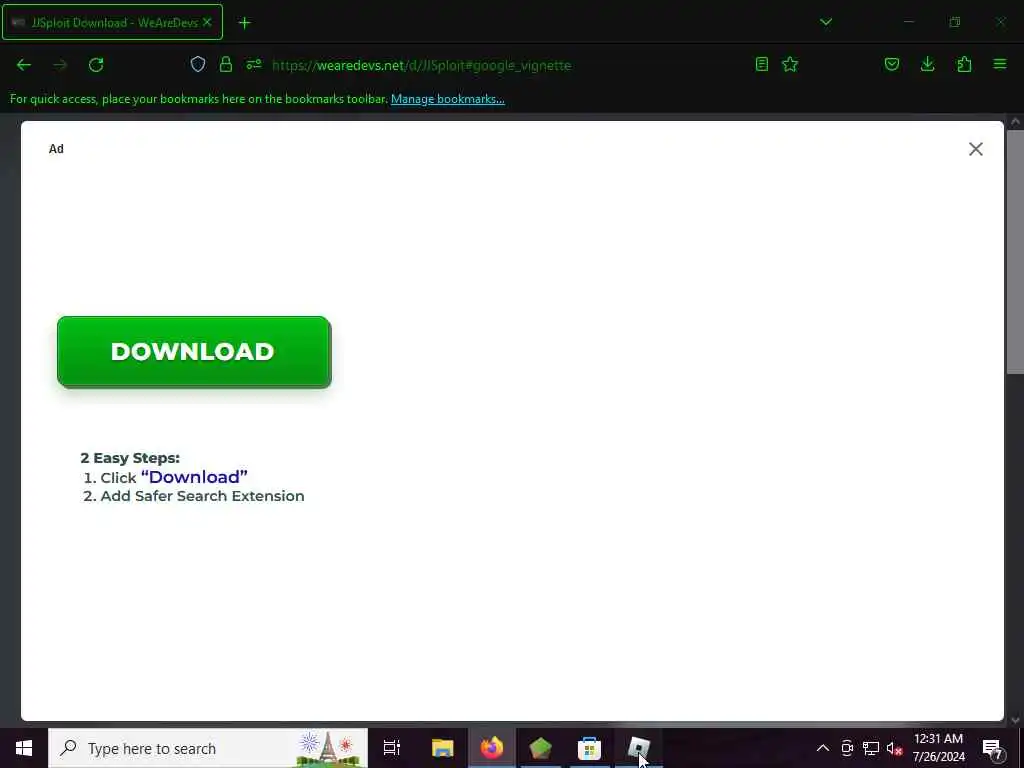Click the "Download" text in steps
Viewport: 1024px width, 768px height.
point(194,477)
